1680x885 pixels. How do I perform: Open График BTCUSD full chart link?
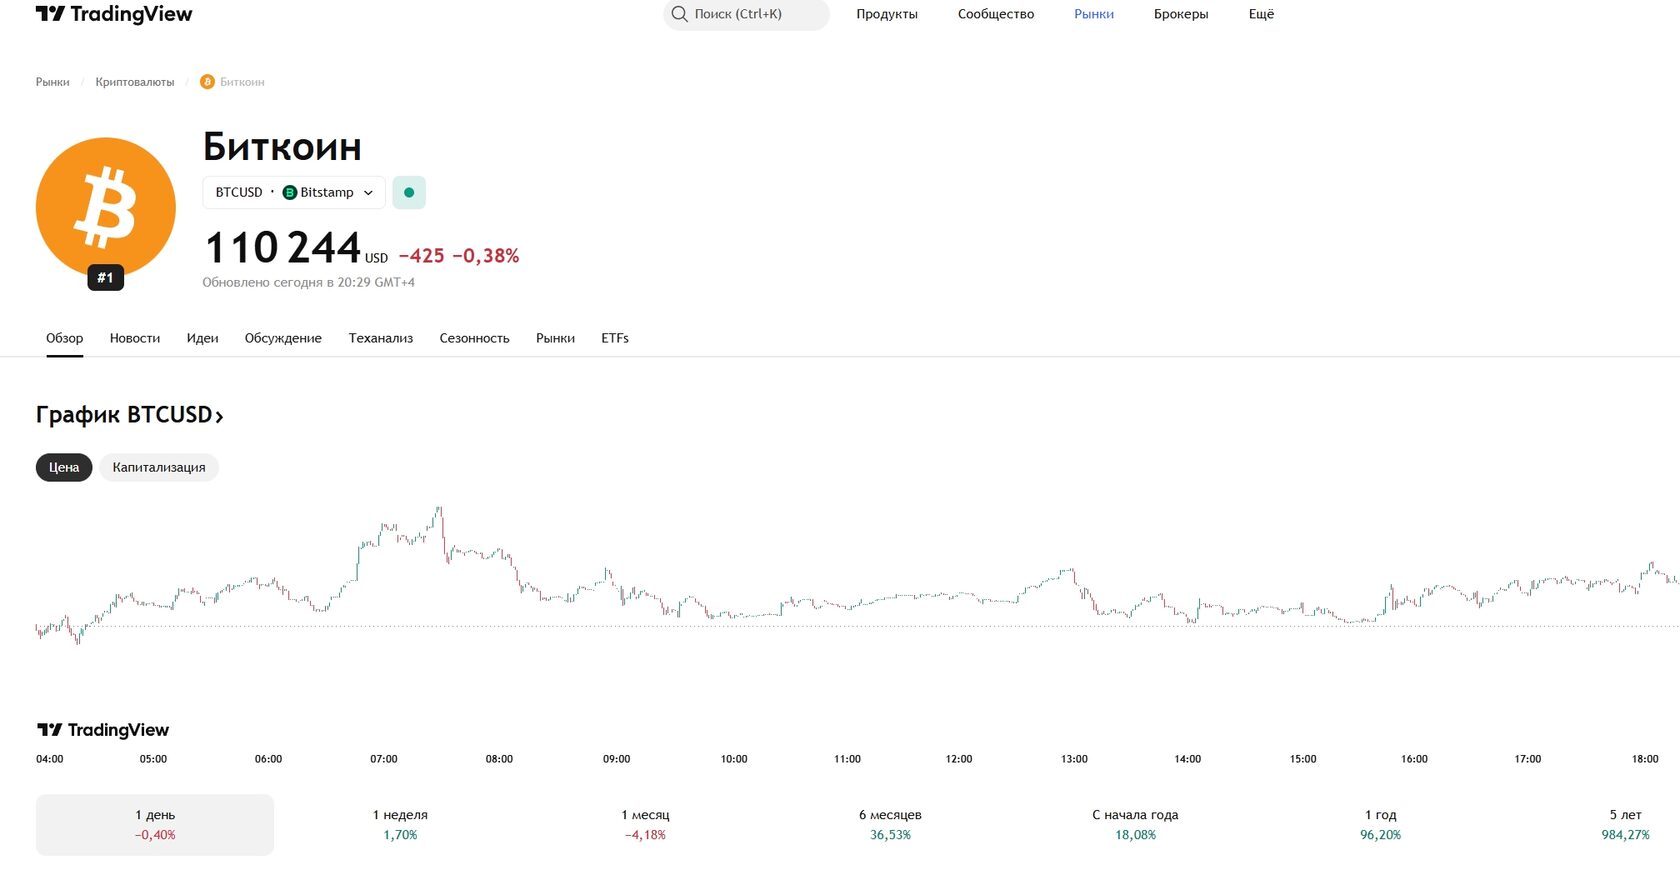(129, 415)
